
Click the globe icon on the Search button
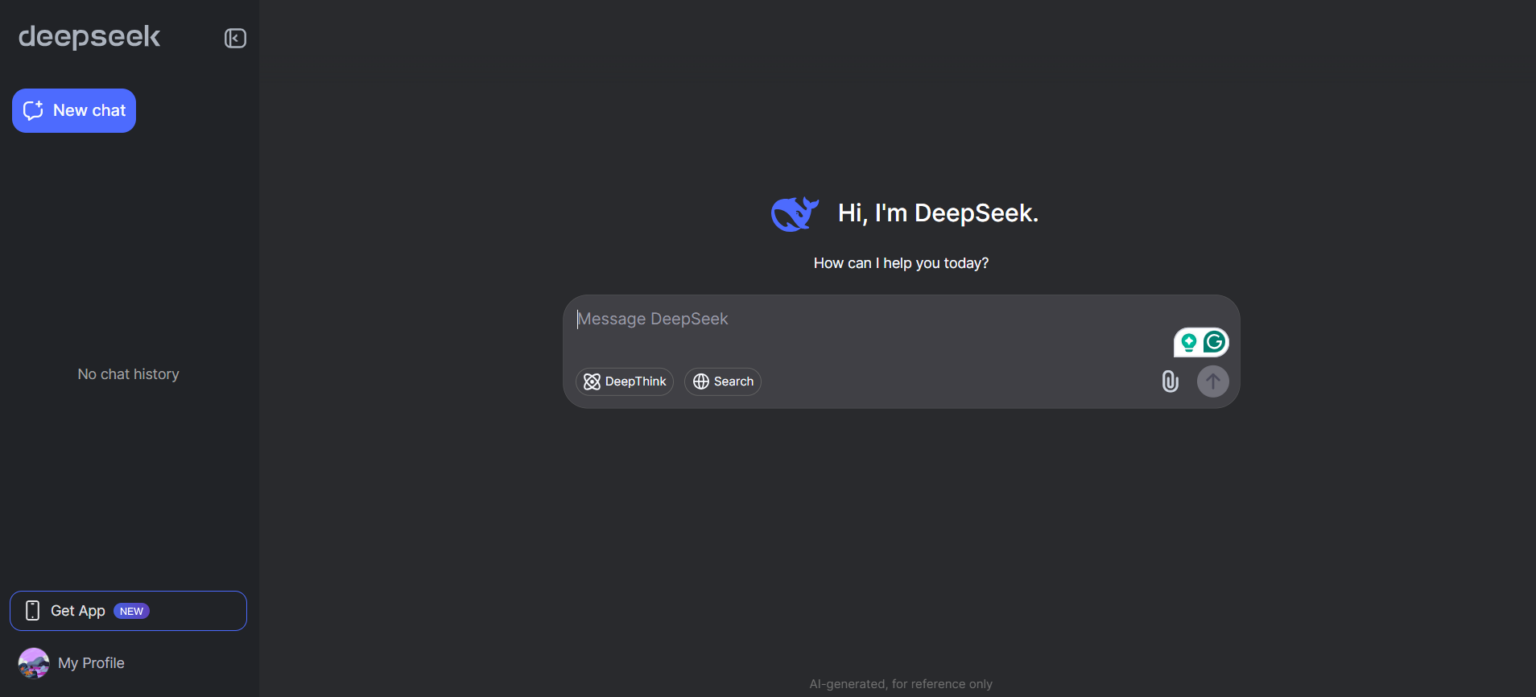699,381
